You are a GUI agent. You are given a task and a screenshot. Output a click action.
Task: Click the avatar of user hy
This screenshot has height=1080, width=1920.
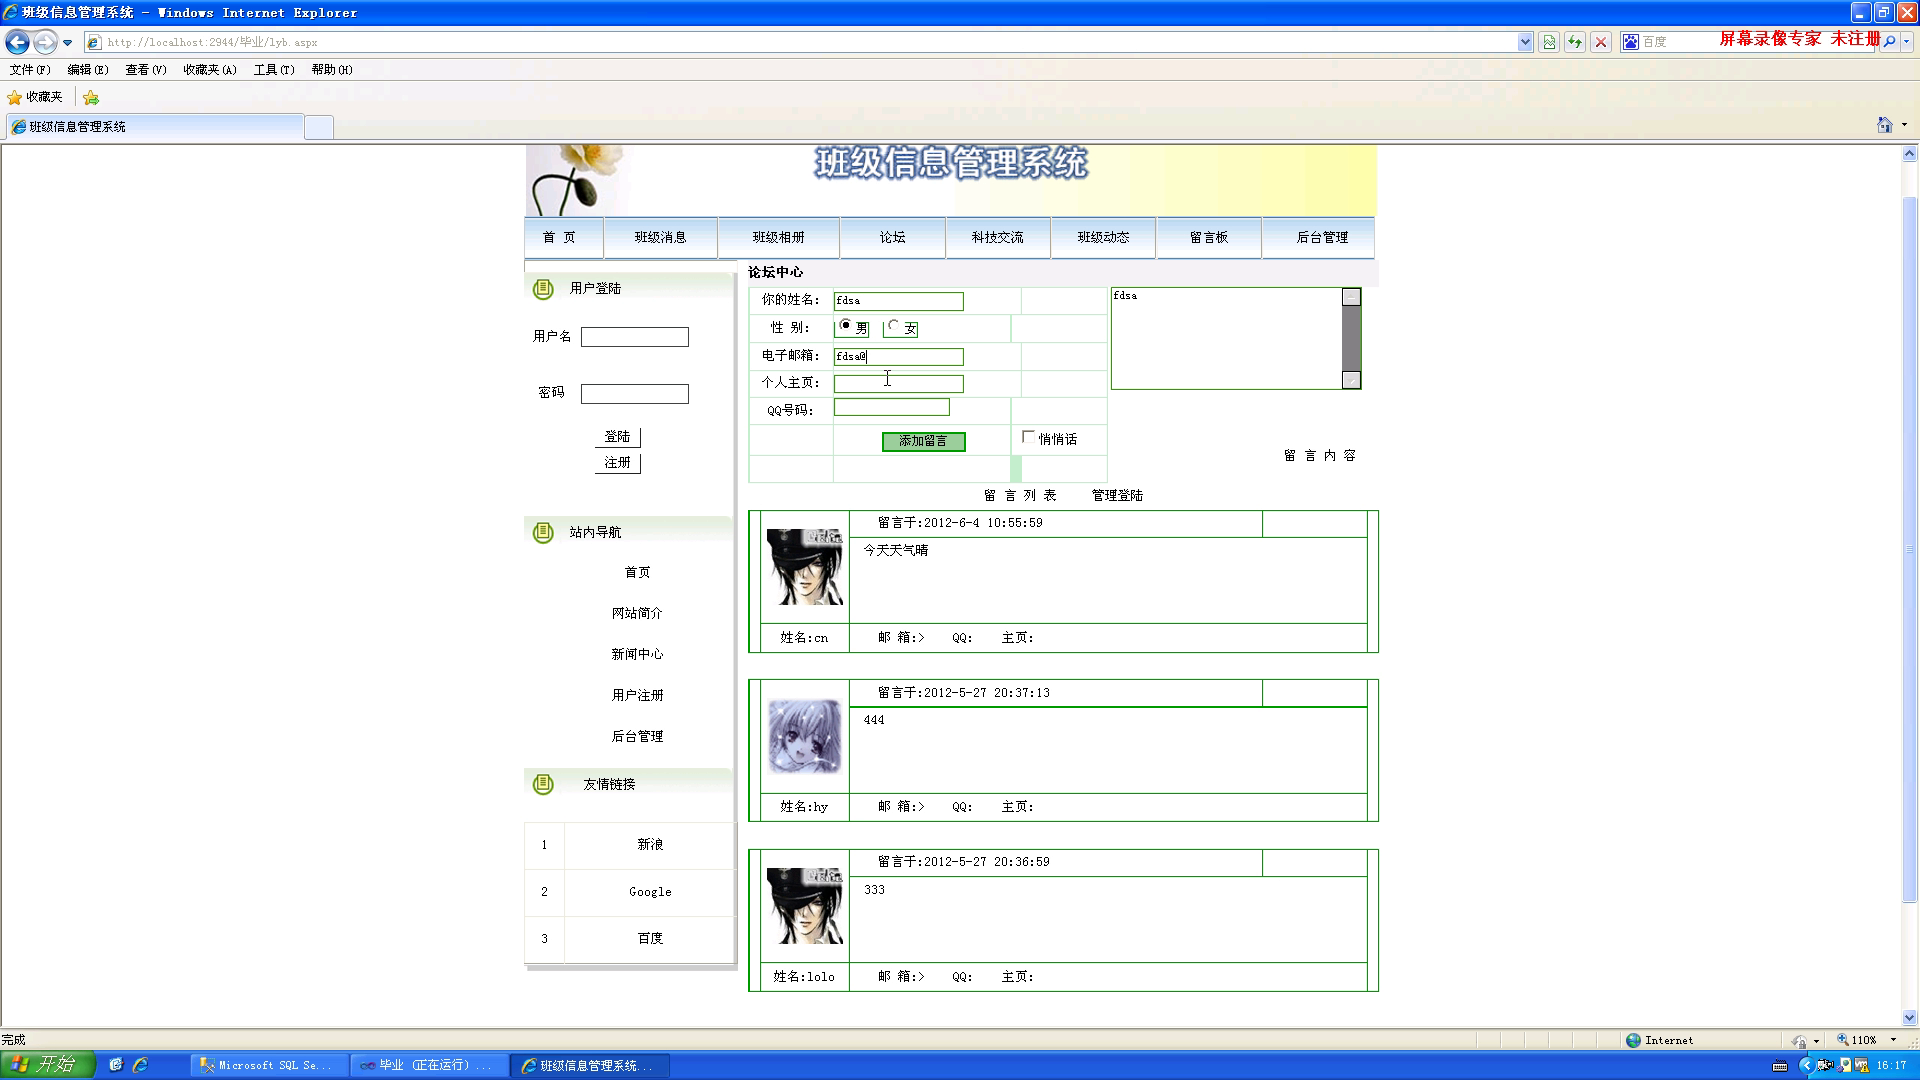coord(805,737)
